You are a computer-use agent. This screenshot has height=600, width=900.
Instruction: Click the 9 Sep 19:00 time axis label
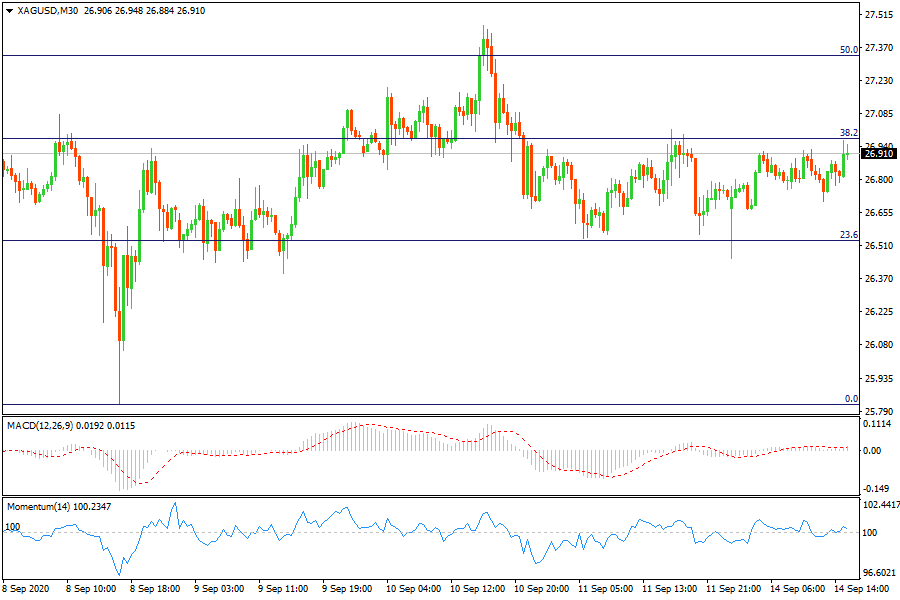tap(348, 589)
